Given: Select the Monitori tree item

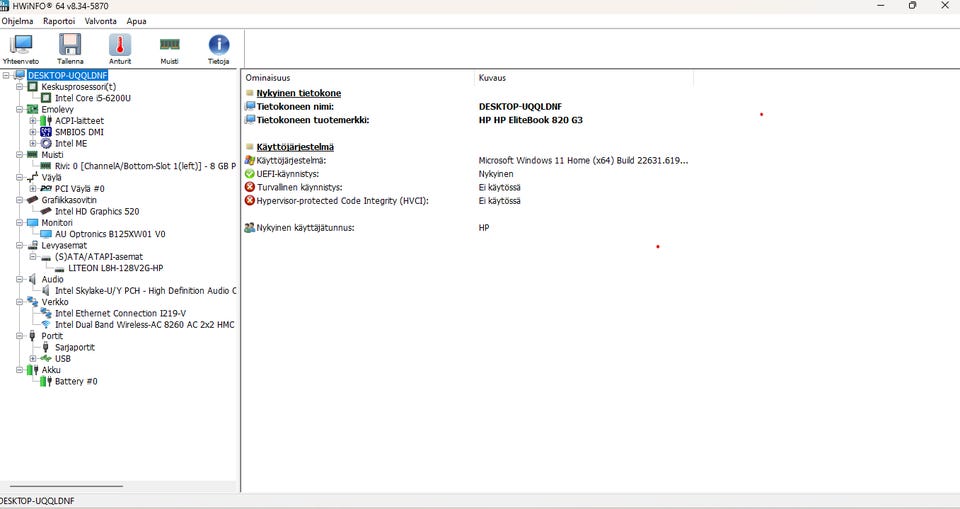Looking at the screenshot, I should pos(57,222).
